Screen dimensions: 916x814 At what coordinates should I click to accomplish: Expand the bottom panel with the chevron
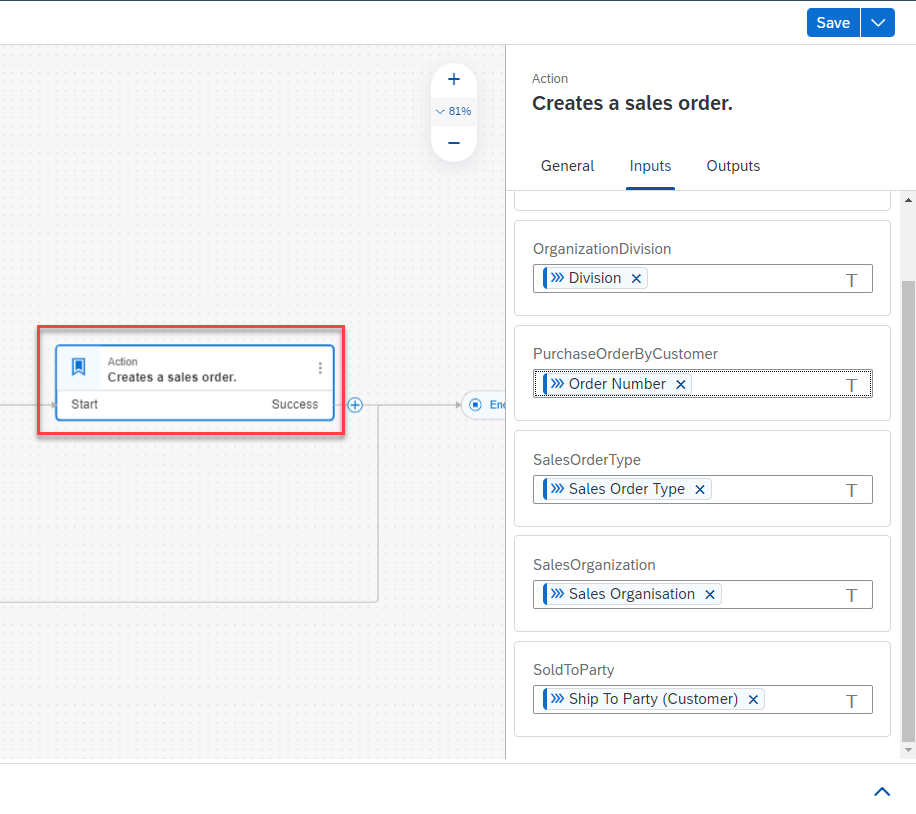click(x=882, y=791)
